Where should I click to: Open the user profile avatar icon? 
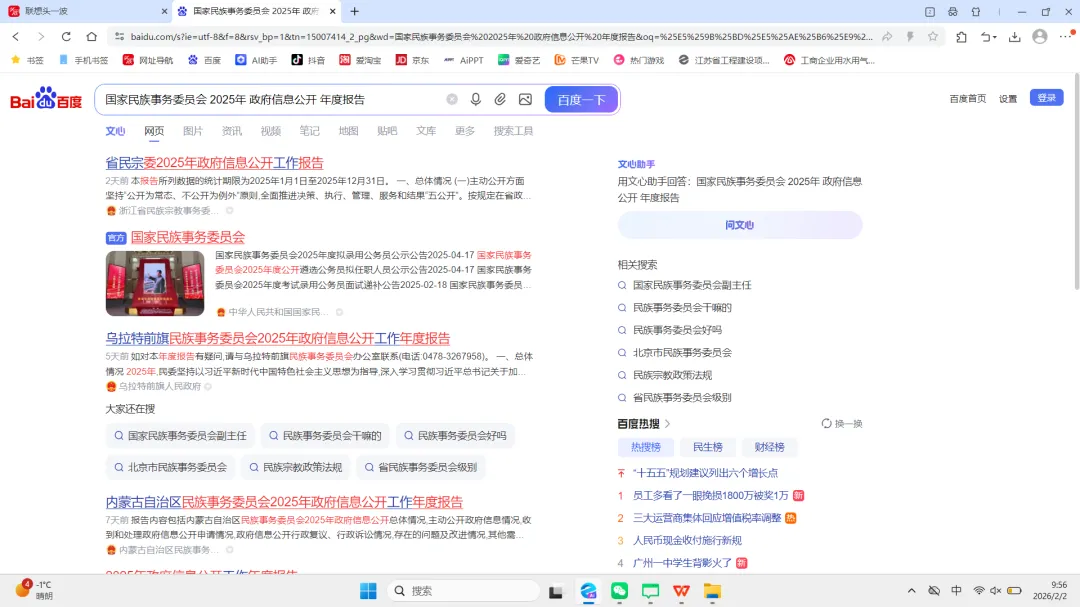[1040, 37]
